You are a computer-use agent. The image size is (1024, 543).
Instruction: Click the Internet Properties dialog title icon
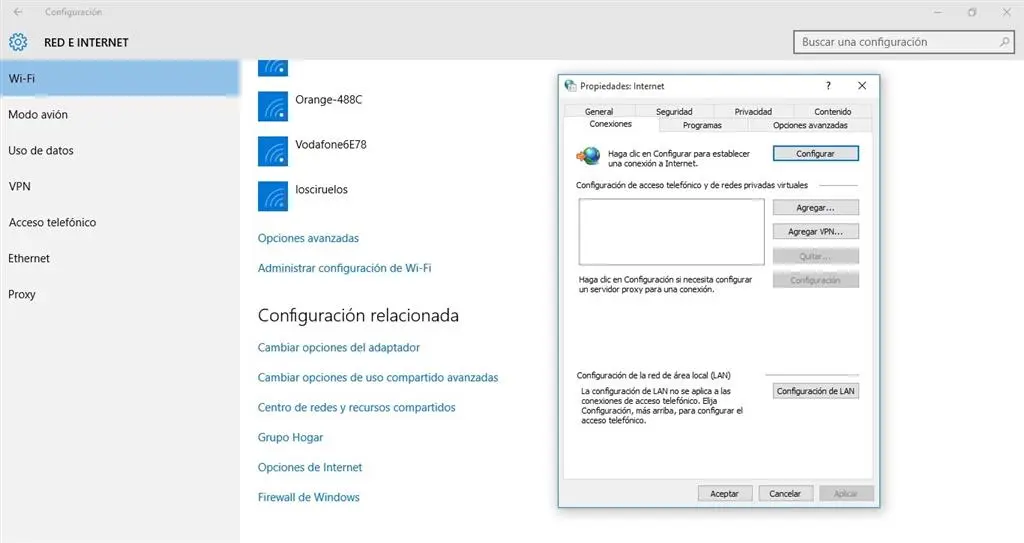point(570,86)
